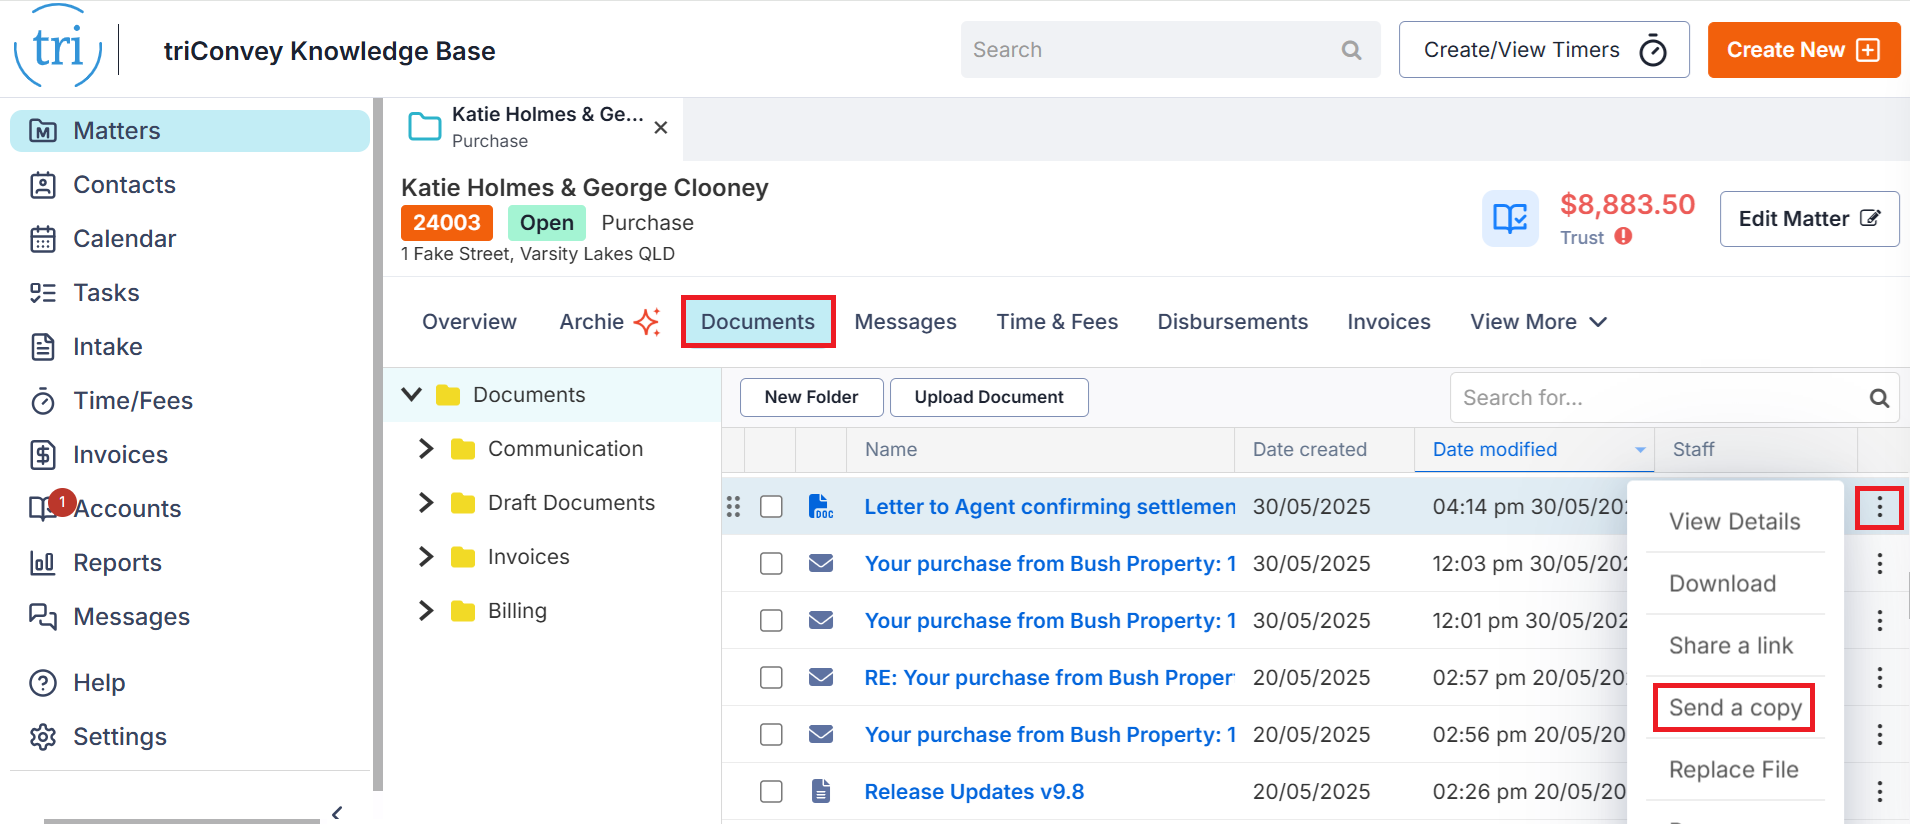Viewport: 1910px width, 824px height.
Task: Click the Edit Matter button
Action: point(1809,219)
